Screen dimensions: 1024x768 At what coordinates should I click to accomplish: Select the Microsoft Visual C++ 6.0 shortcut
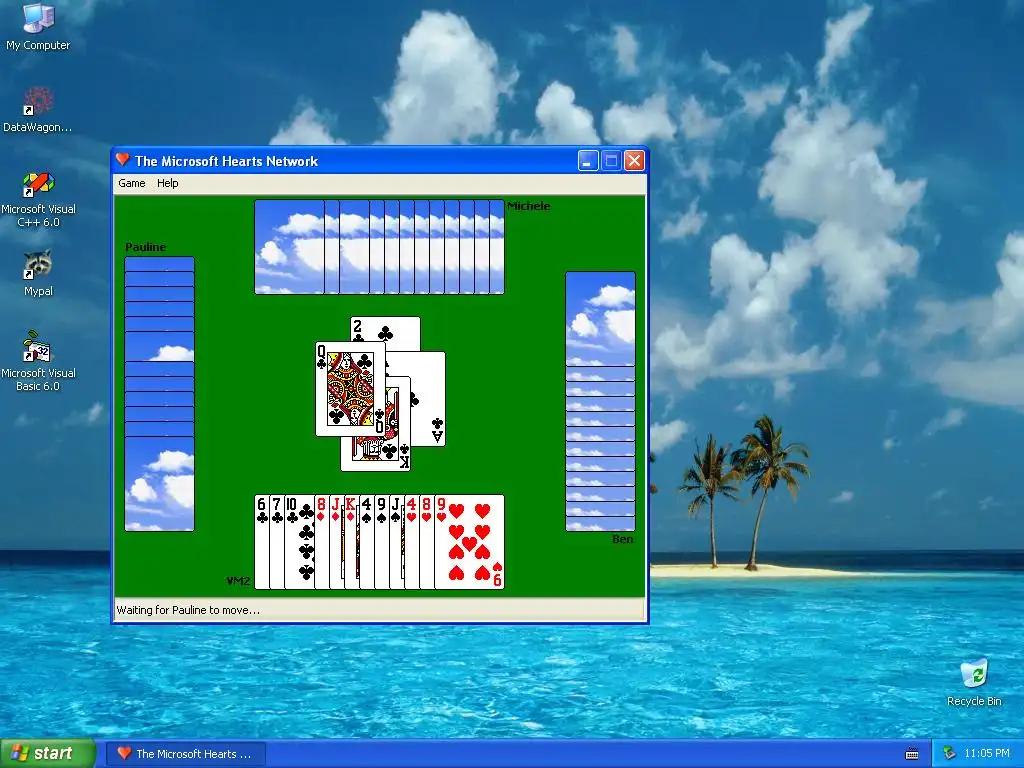(x=38, y=200)
